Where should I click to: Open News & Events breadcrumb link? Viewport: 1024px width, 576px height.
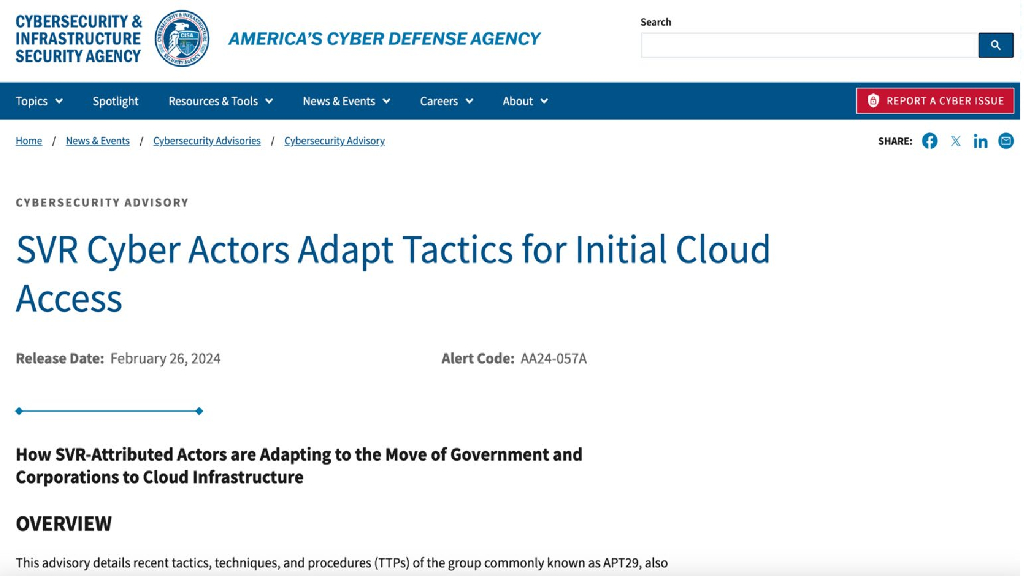click(97, 141)
